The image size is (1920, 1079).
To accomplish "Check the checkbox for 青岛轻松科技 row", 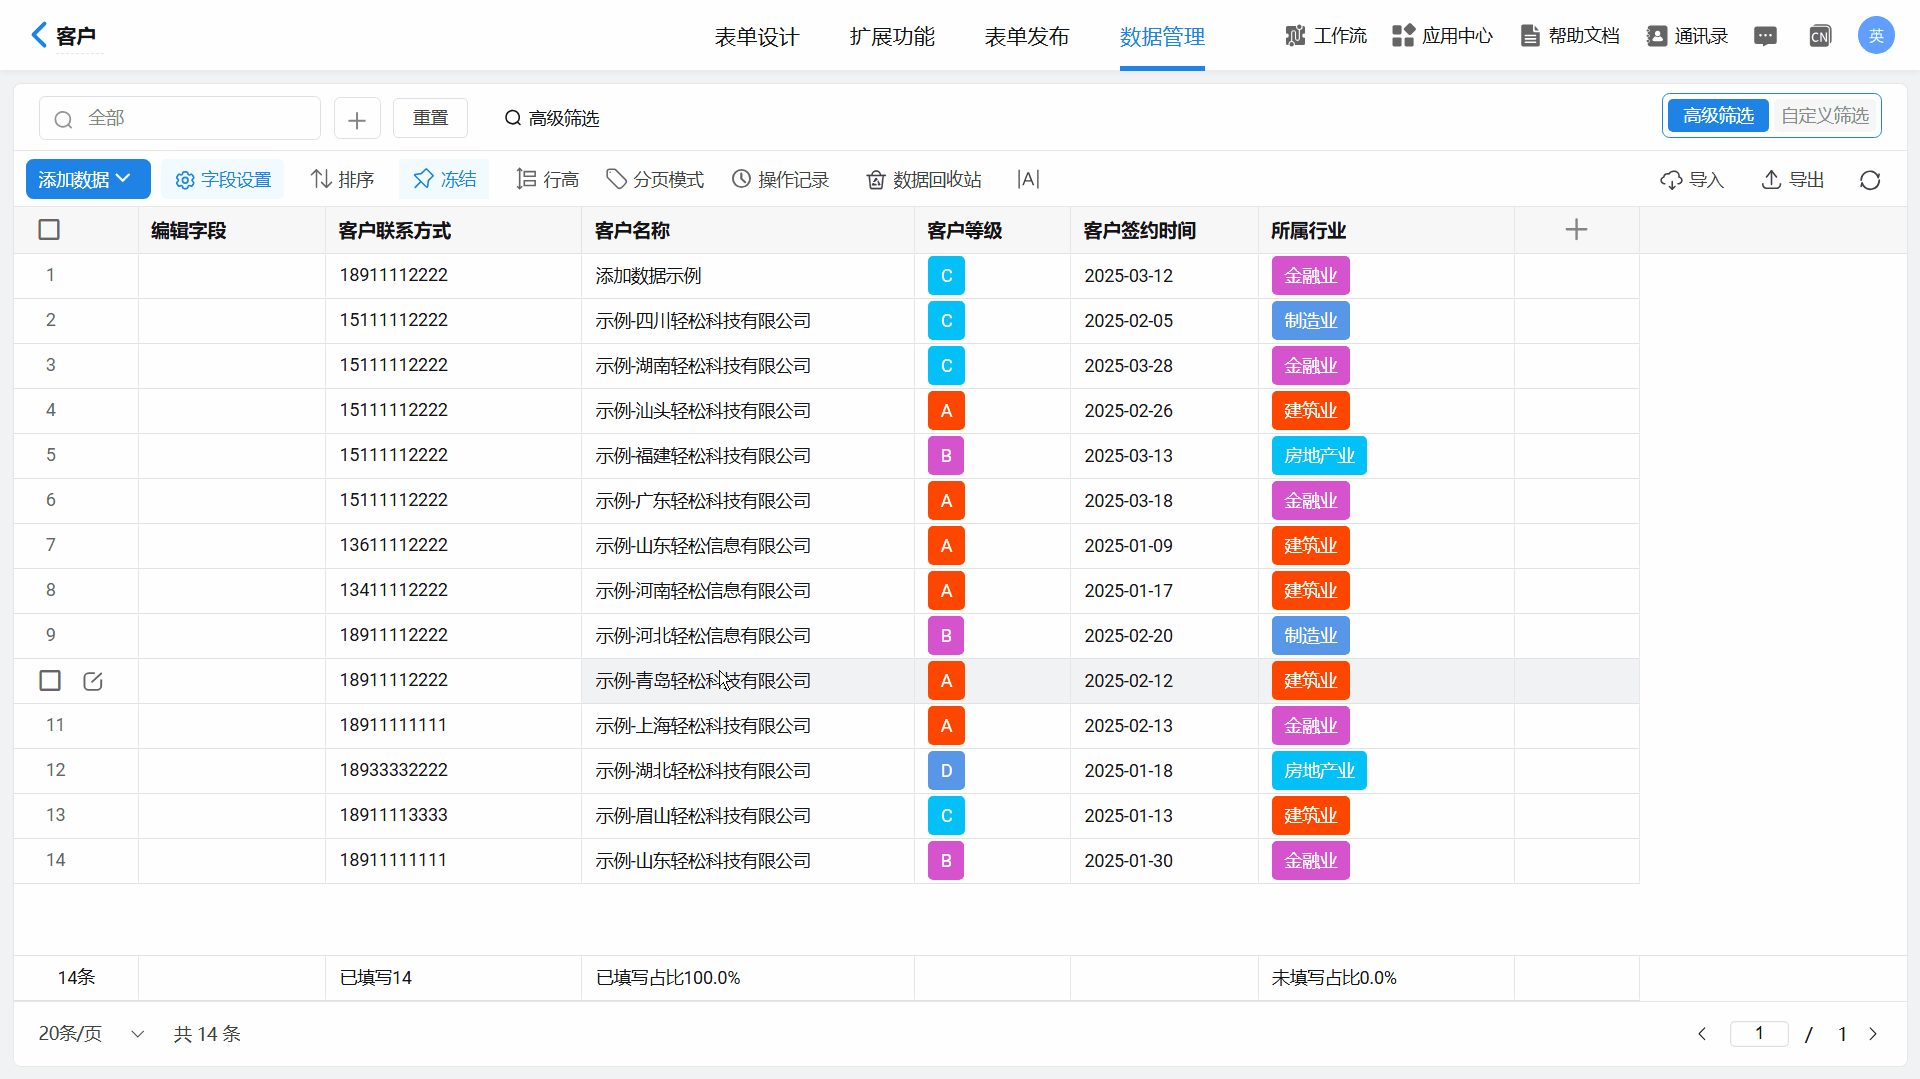I will click(50, 681).
